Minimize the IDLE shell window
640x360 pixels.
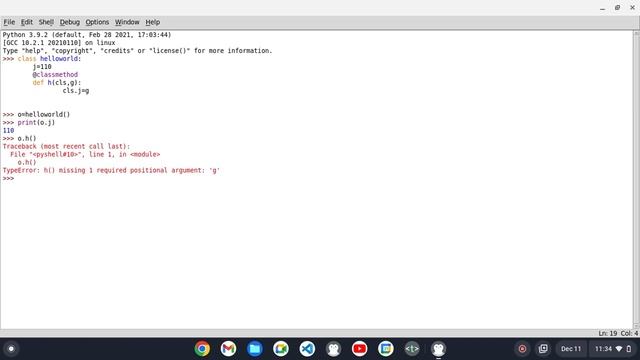(602, 8)
